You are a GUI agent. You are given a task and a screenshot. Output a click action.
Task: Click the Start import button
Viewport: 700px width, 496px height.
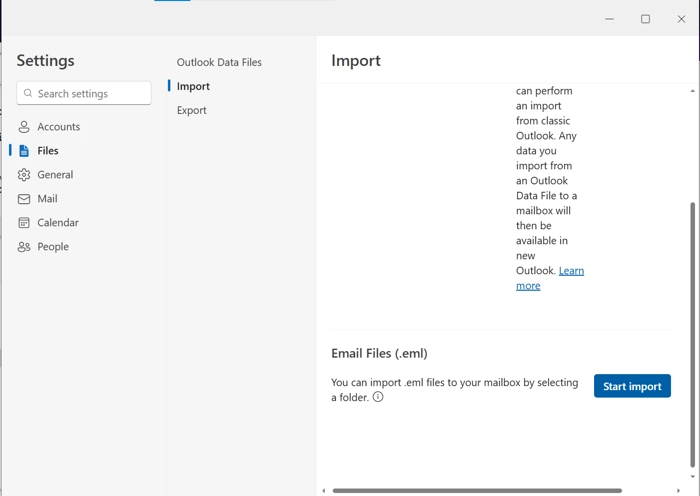tap(632, 386)
